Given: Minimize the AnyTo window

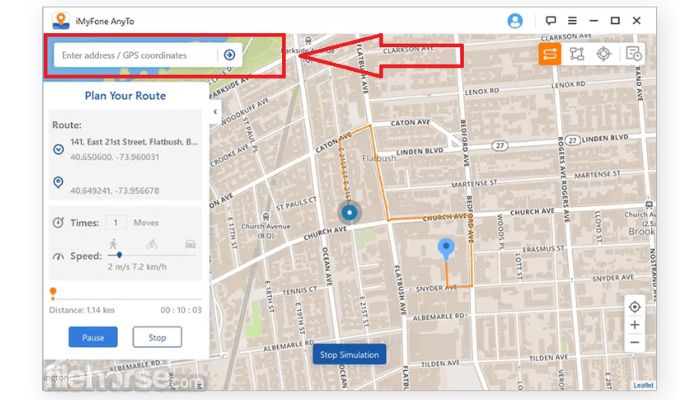Looking at the screenshot, I should (593, 21).
